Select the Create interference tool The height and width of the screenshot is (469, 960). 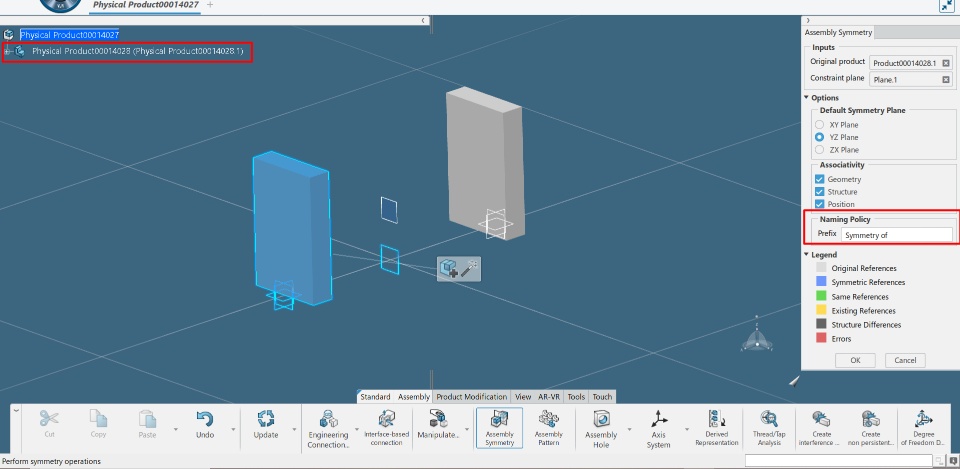click(x=820, y=427)
